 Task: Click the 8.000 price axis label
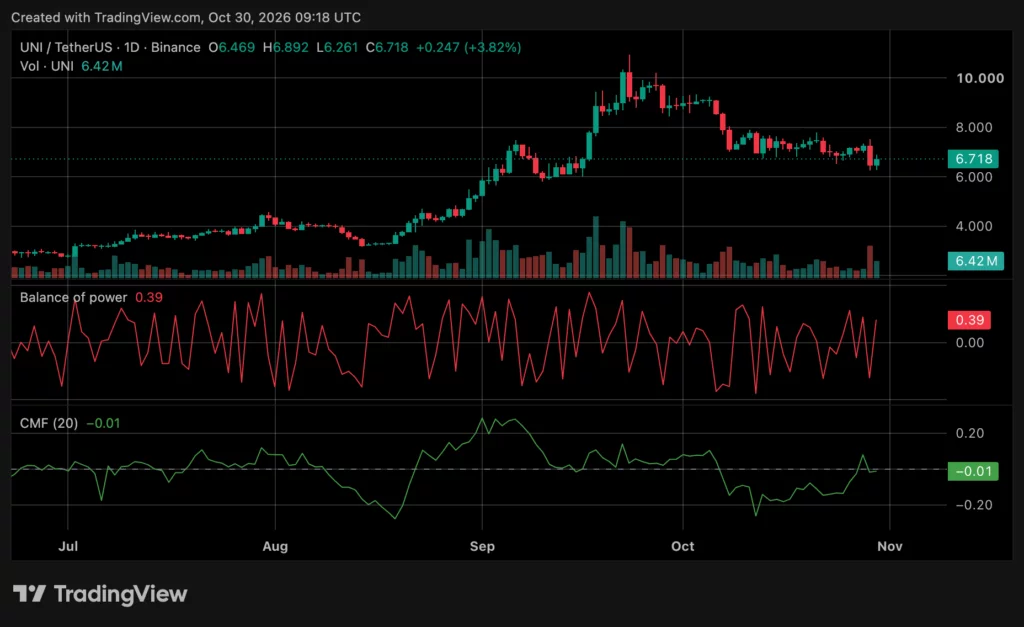pos(974,127)
